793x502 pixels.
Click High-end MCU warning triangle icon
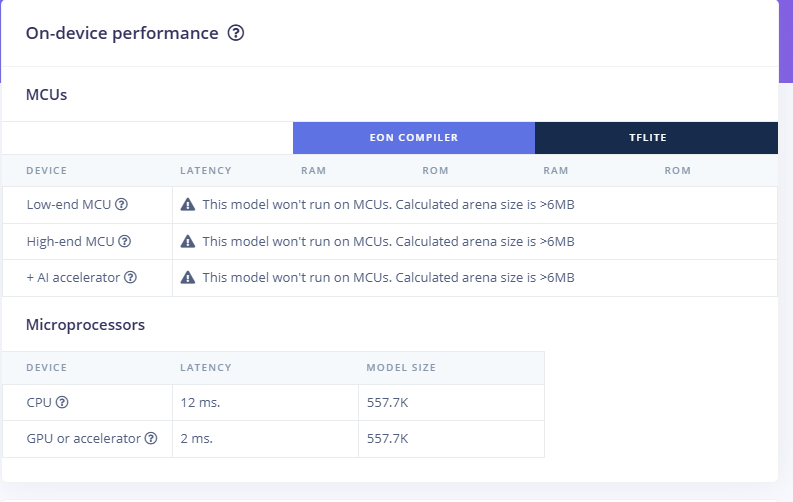point(188,241)
